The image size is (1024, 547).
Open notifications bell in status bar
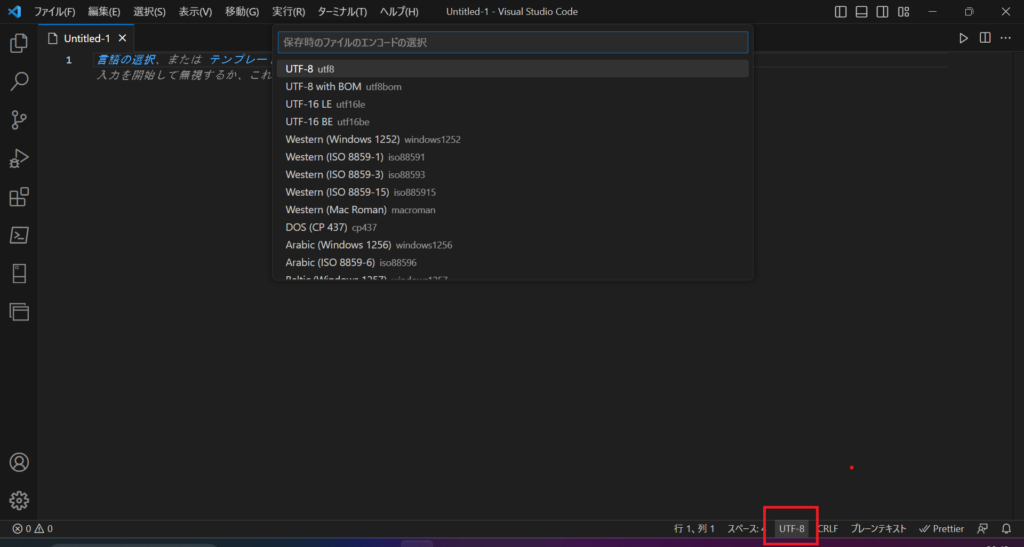(1006, 529)
